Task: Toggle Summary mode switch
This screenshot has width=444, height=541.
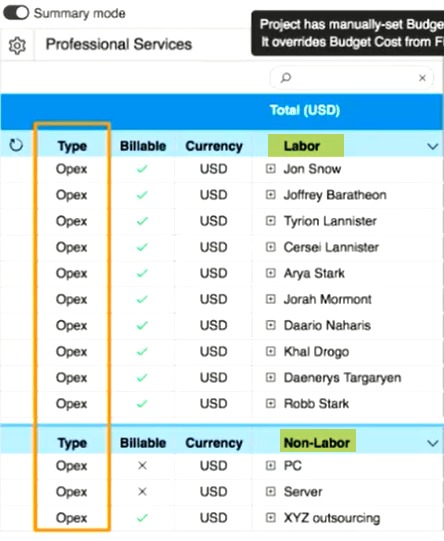Action: click(16, 13)
